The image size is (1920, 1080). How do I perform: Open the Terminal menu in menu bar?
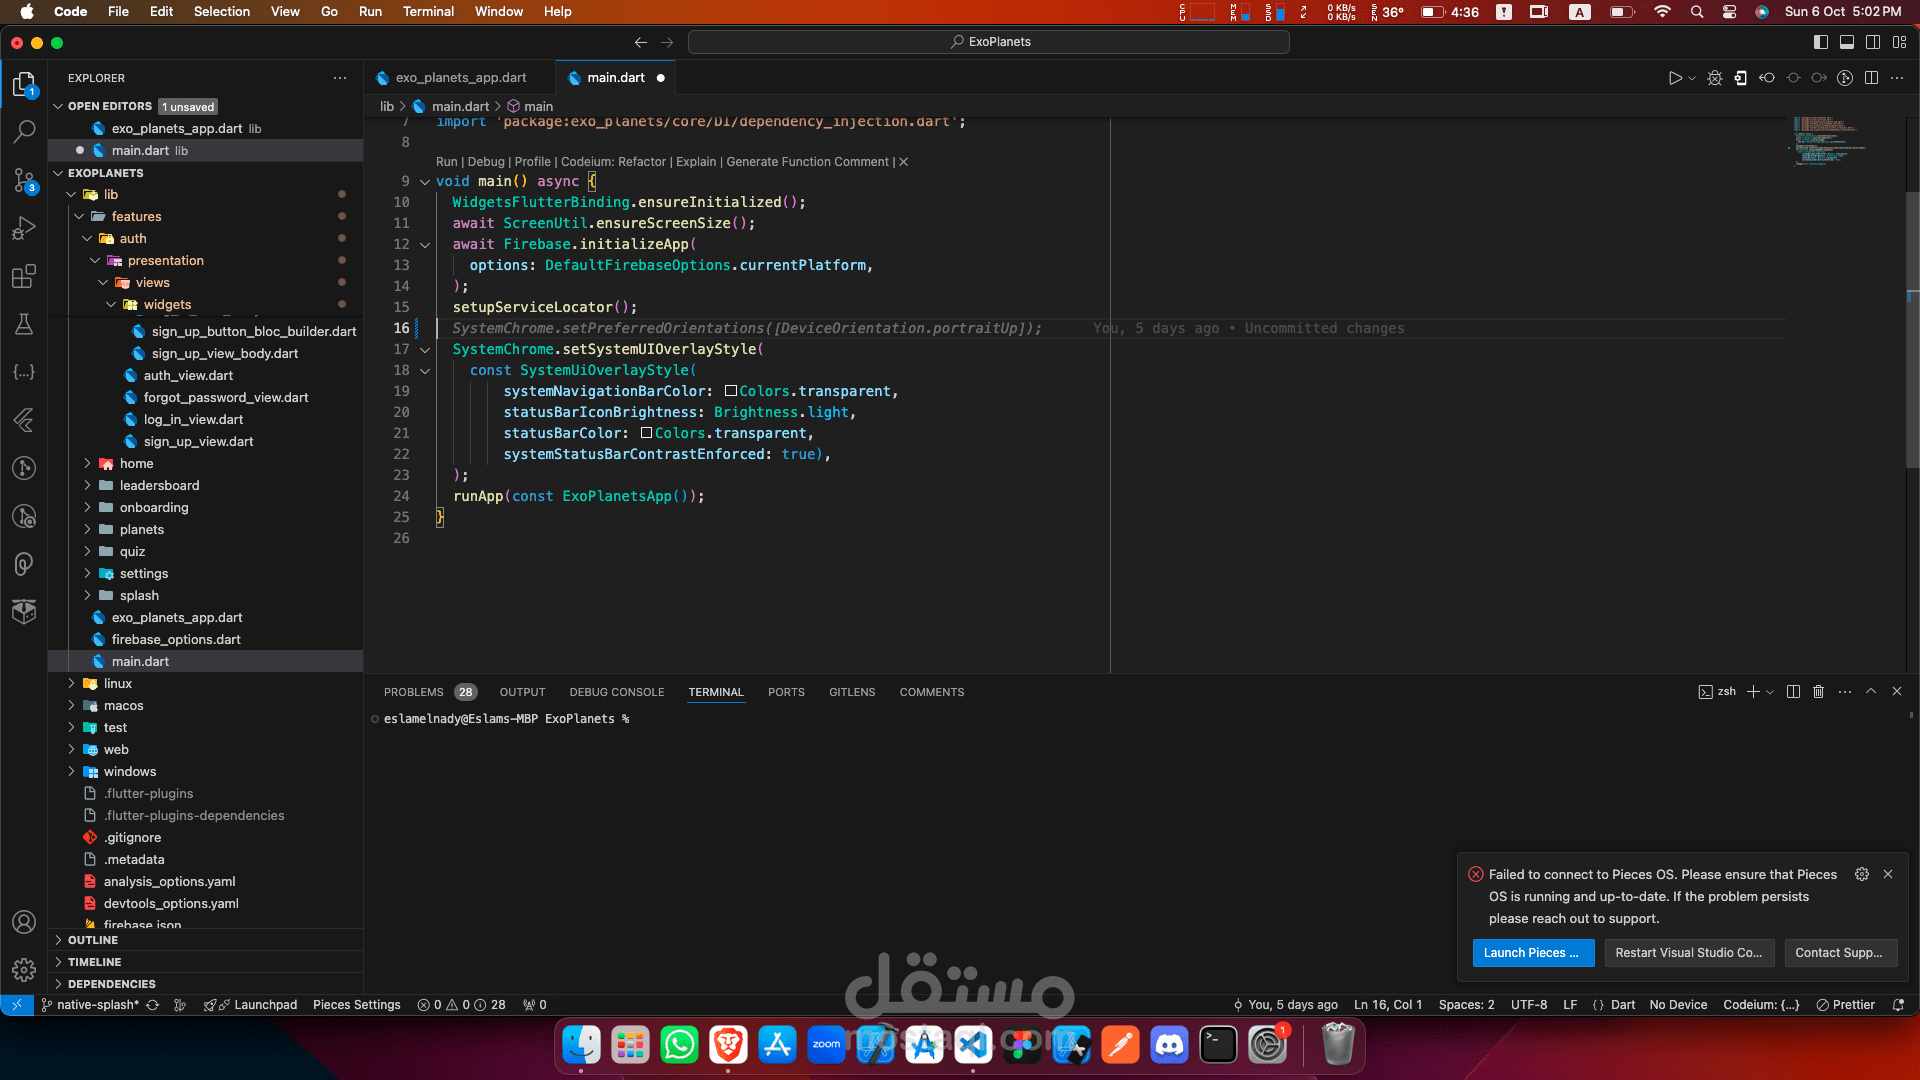428,11
